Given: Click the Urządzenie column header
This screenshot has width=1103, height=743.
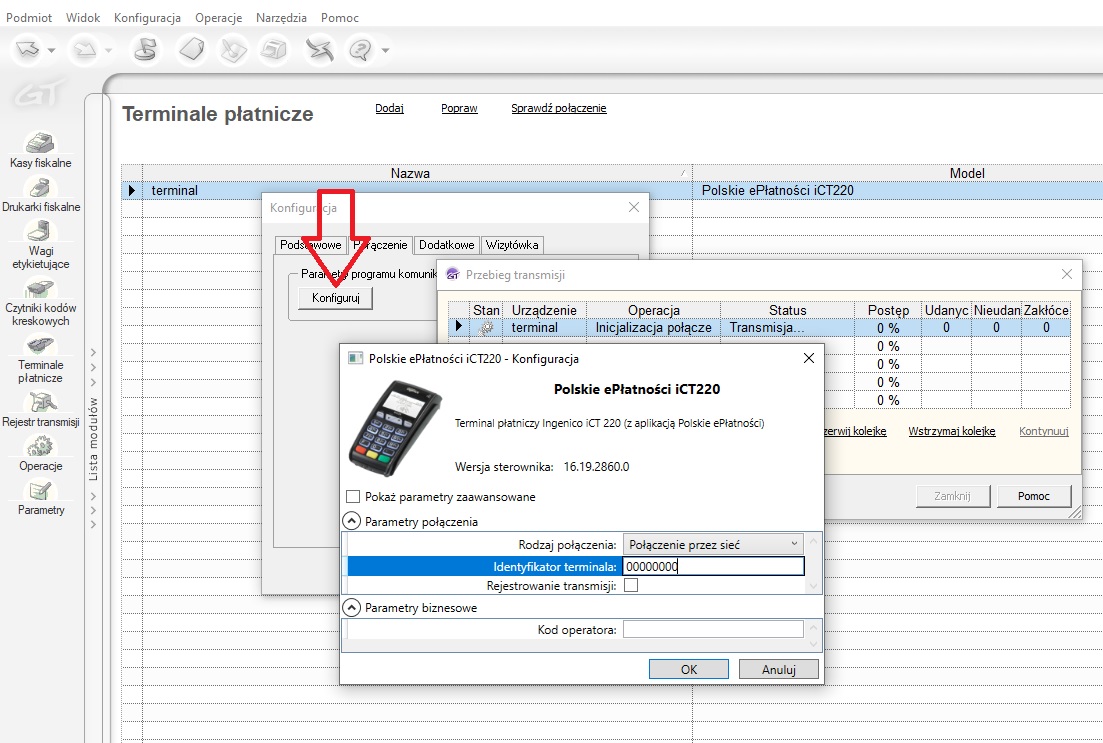Looking at the screenshot, I should 544,310.
